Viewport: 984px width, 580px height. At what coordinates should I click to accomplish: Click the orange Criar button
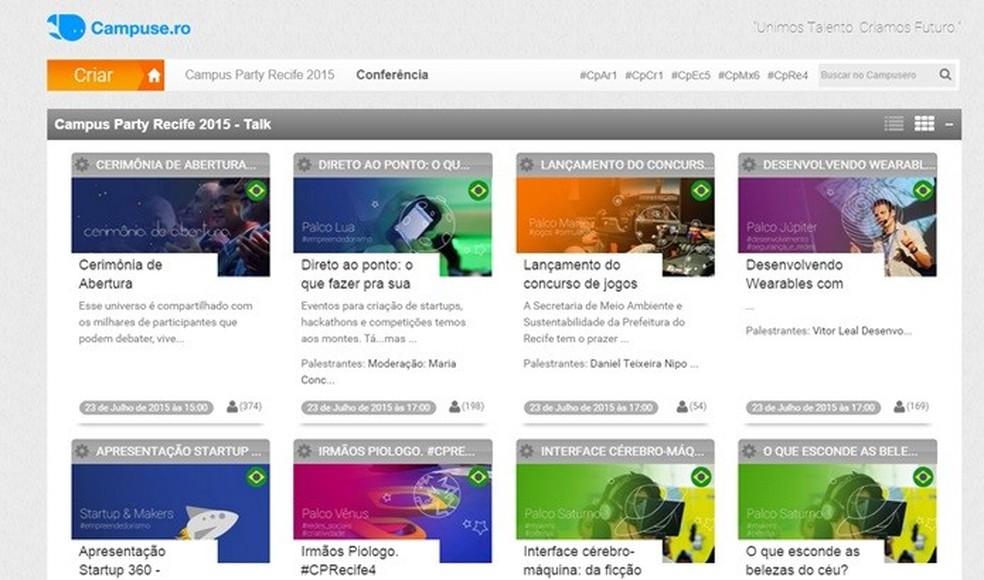tap(94, 75)
